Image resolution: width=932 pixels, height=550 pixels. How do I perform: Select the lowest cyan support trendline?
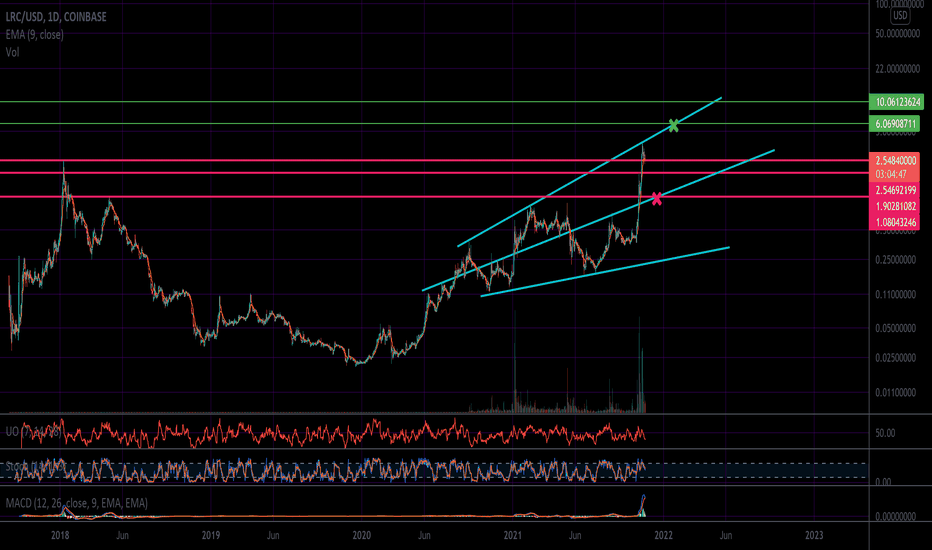point(605,271)
